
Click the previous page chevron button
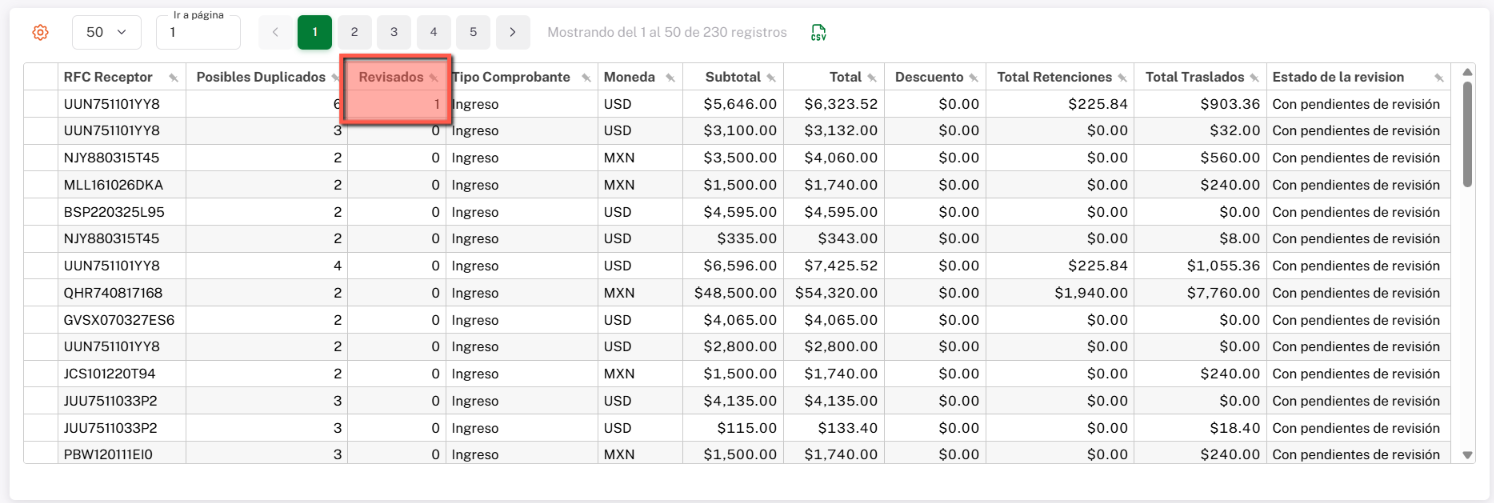pos(275,32)
